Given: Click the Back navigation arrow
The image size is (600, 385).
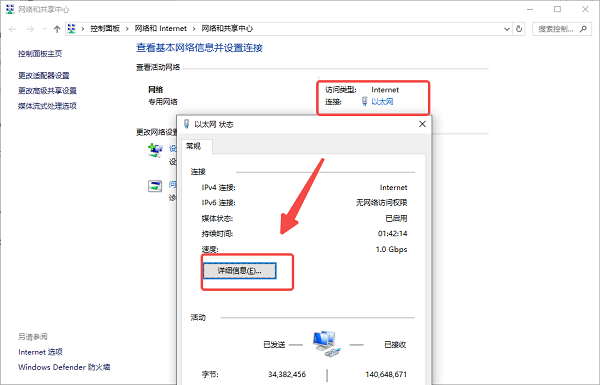Looking at the screenshot, I should (x=12, y=29).
